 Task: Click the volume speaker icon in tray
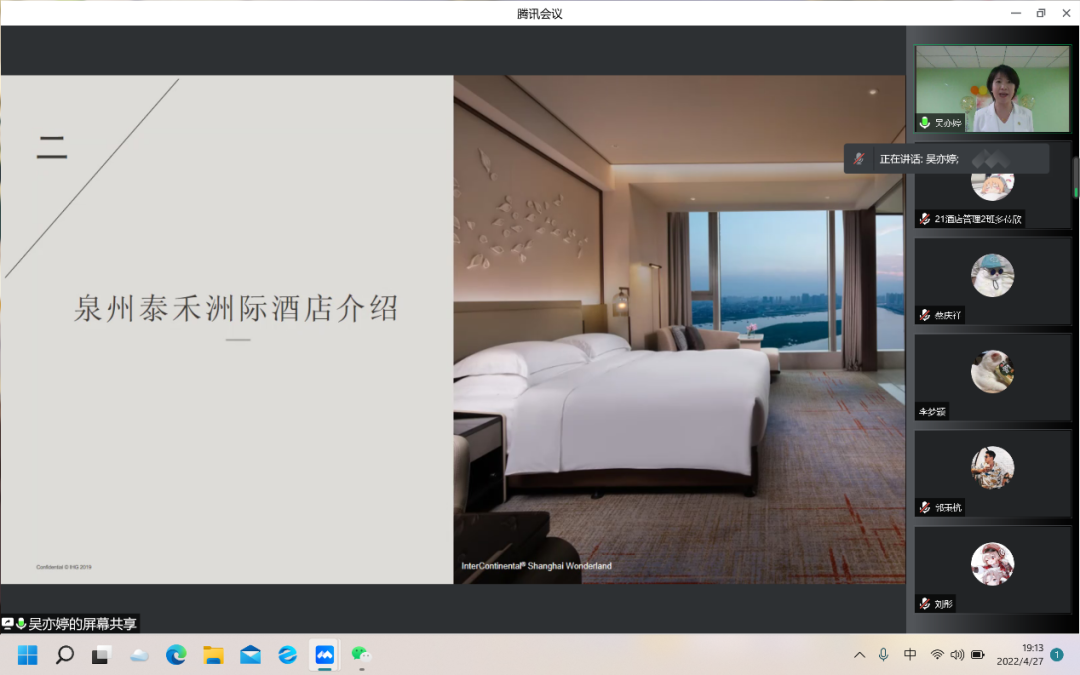[x=957, y=654]
